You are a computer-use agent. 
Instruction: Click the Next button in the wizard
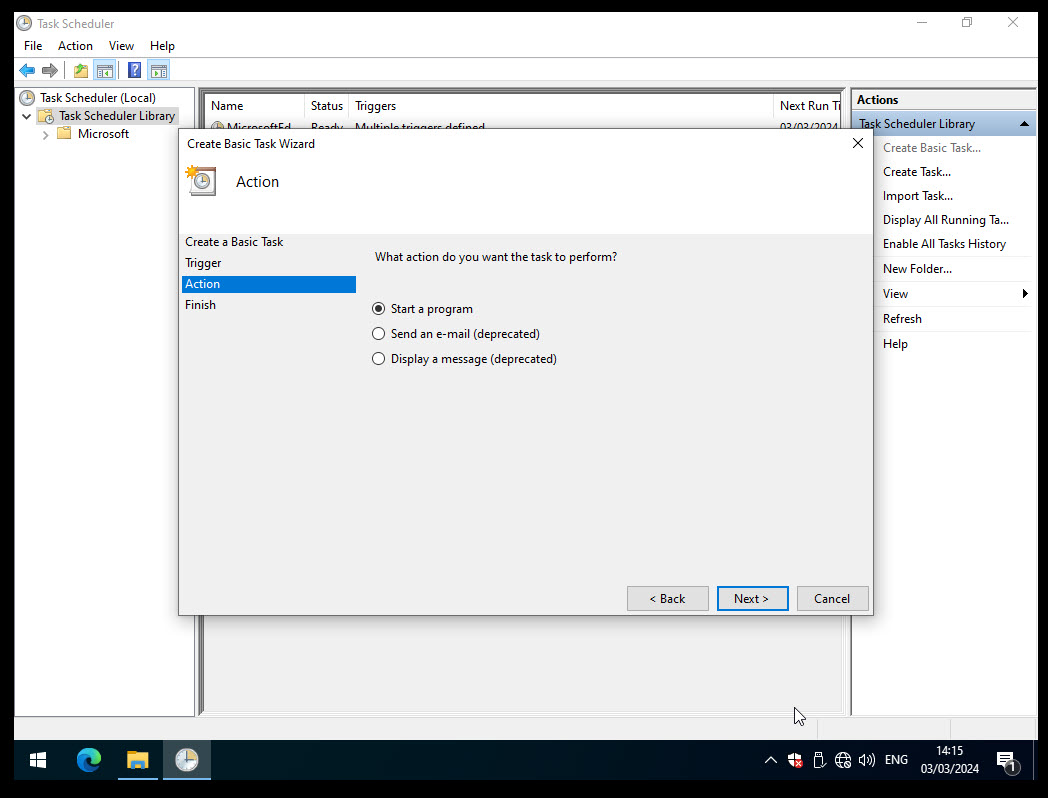(x=752, y=598)
